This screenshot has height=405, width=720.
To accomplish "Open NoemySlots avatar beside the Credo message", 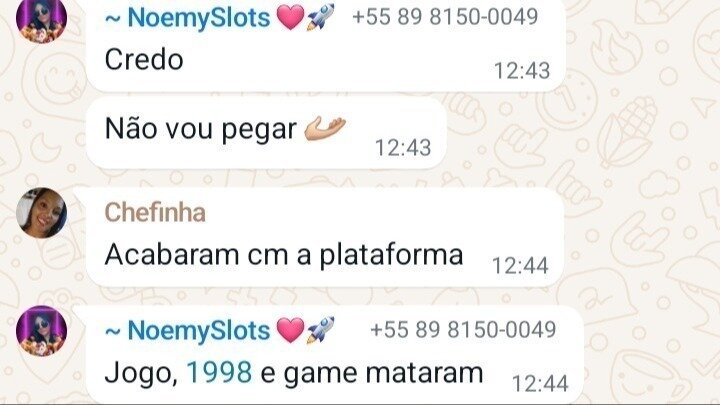I will coord(41,18).
